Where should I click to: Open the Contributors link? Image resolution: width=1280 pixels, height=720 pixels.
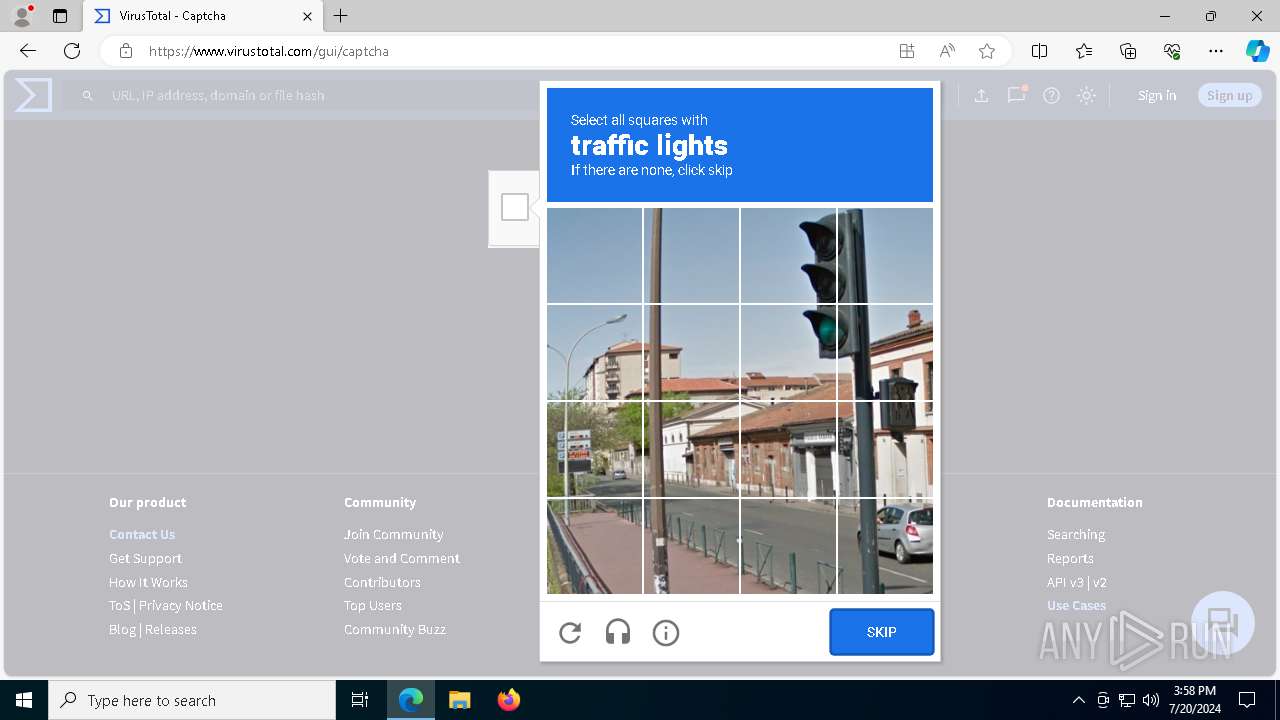point(382,582)
